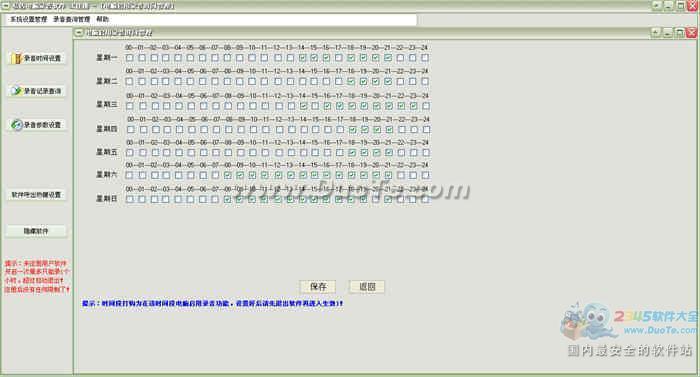This screenshot has height=377, width=700.
Task: Uncheck the 14 hour box for 星期三
Action: coord(304,106)
